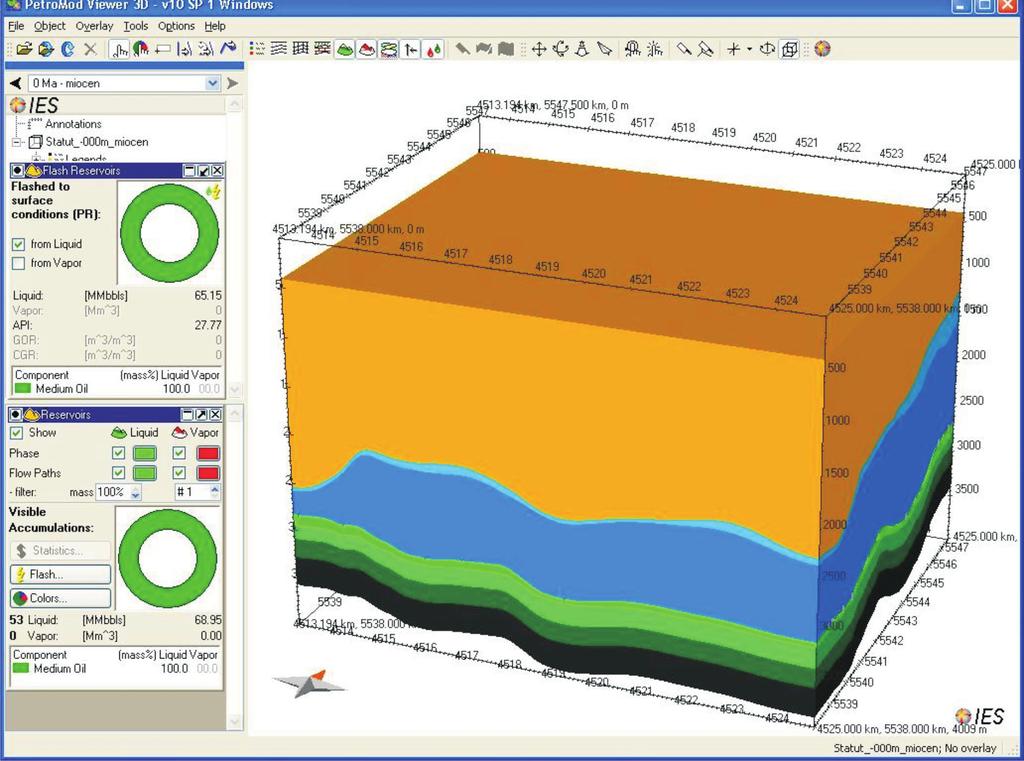Open the Object menu

coord(50,26)
